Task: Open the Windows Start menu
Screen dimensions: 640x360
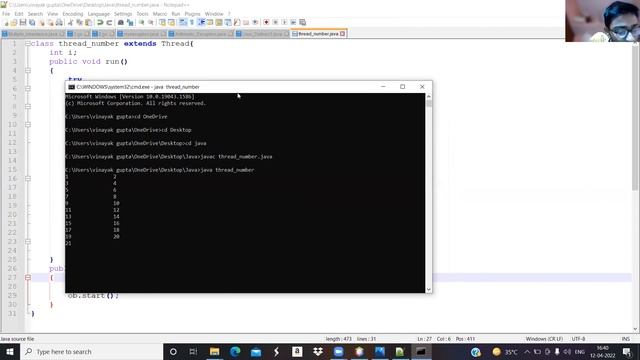Action: point(10,351)
